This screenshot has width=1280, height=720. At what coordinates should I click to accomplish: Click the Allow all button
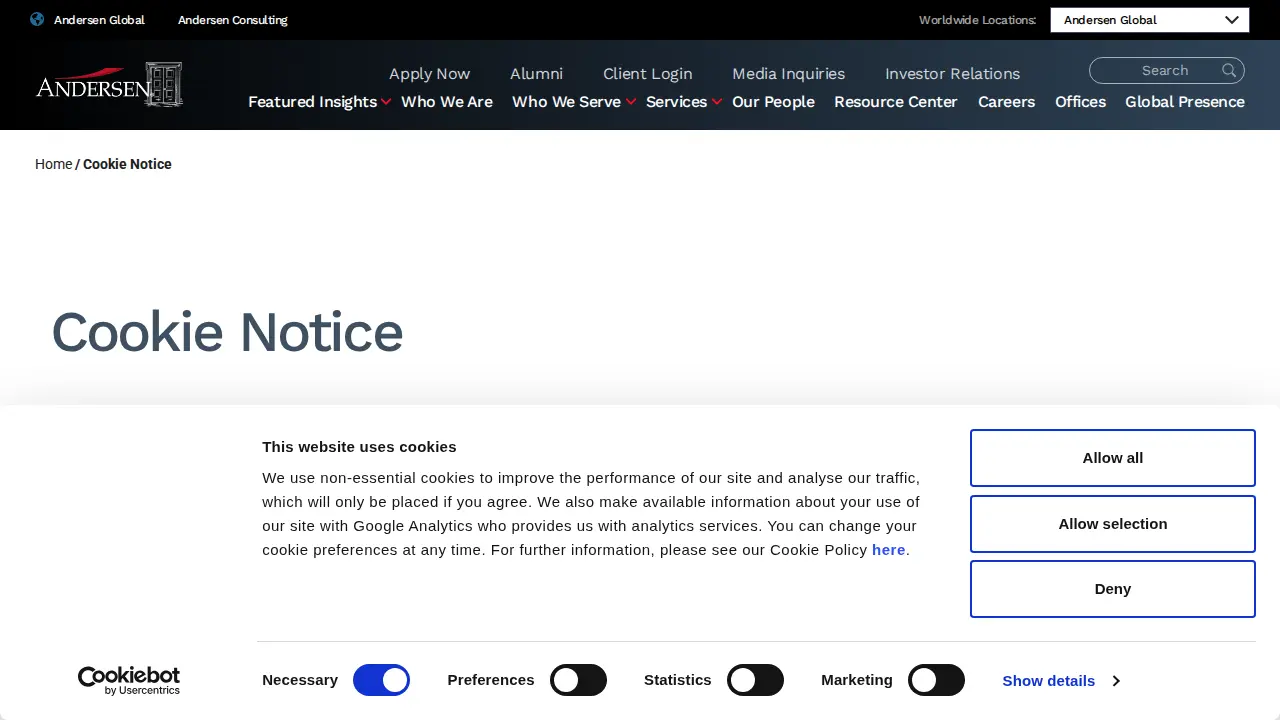click(1113, 458)
